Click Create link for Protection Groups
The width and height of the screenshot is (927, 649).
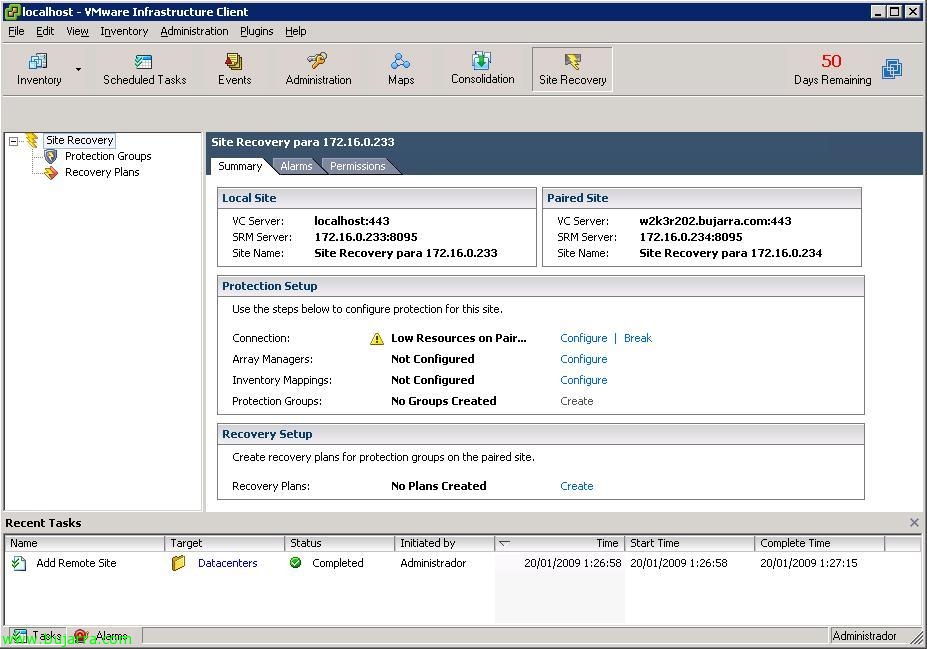(576, 401)
